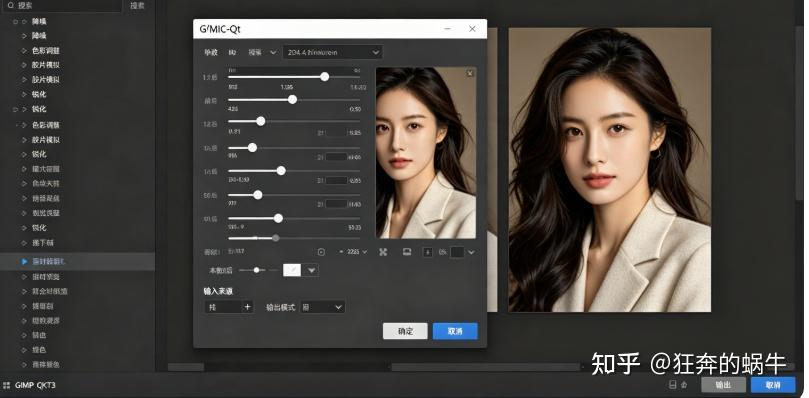Open dropdown arrow next to dark color swatch
809x398 pixels.
click(471, 252)
